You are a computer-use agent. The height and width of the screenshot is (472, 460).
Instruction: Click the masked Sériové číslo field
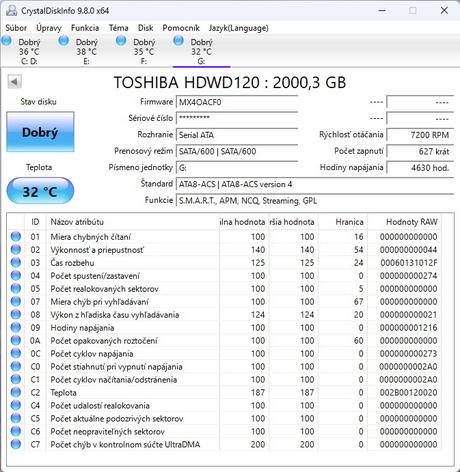pyautogui.click(x=237, y=118)
